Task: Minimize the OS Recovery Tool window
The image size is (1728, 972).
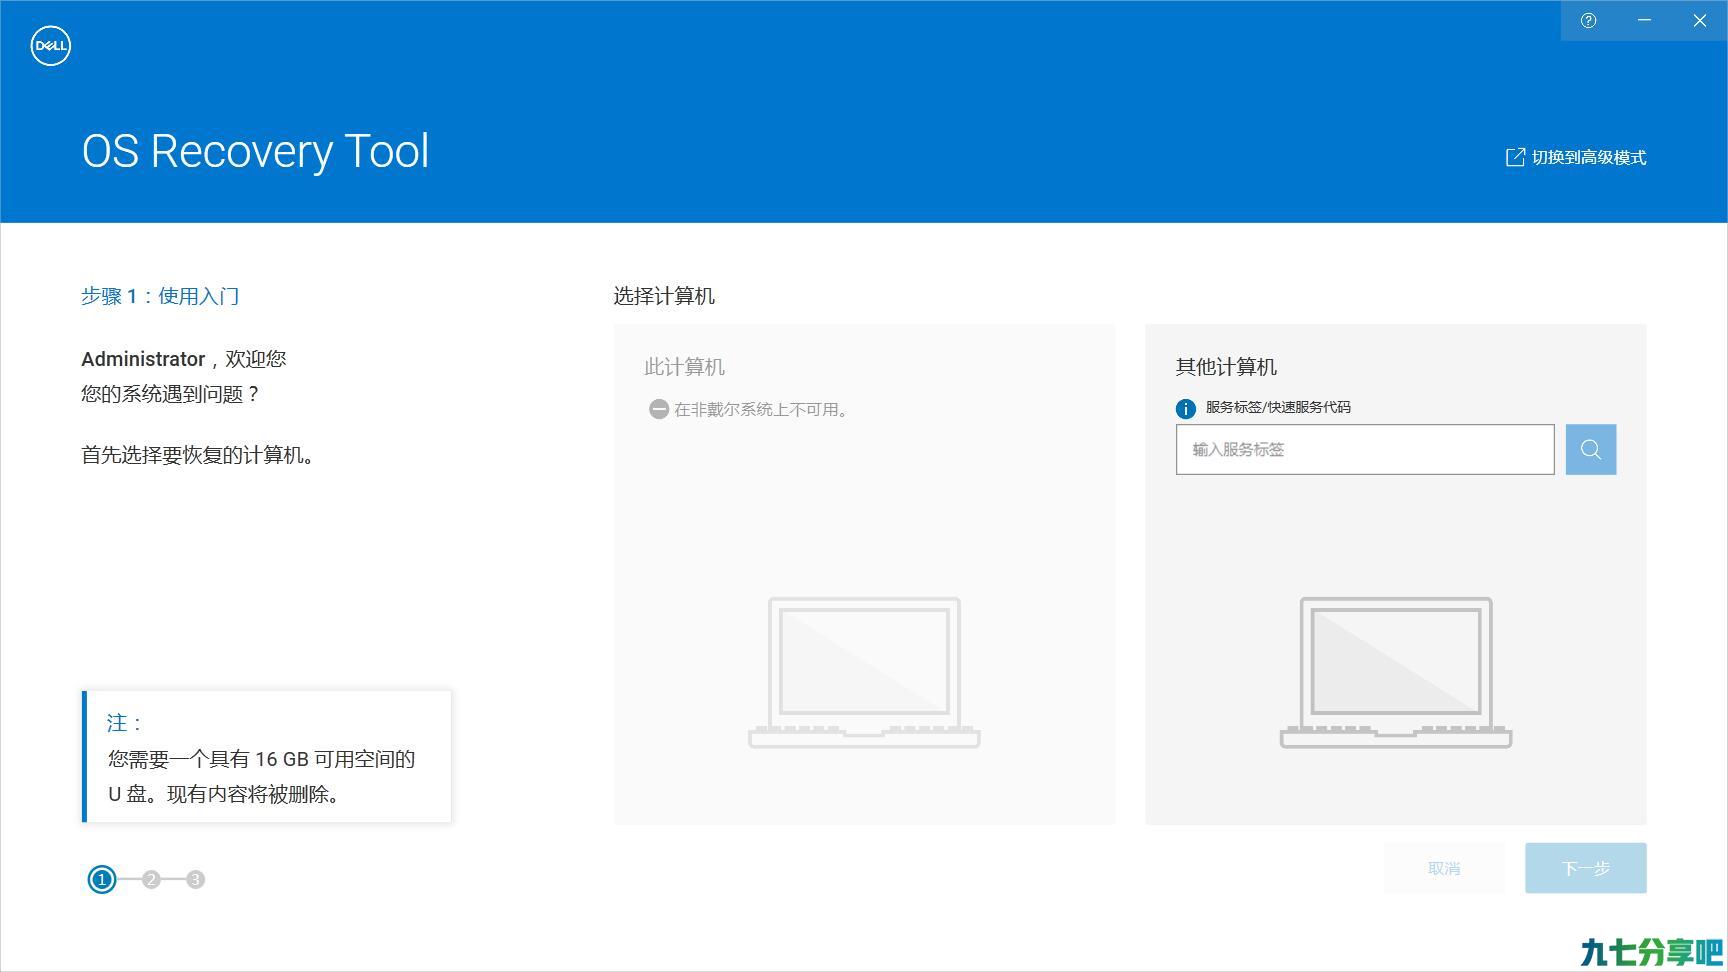Action: (x=1644, y=20)
